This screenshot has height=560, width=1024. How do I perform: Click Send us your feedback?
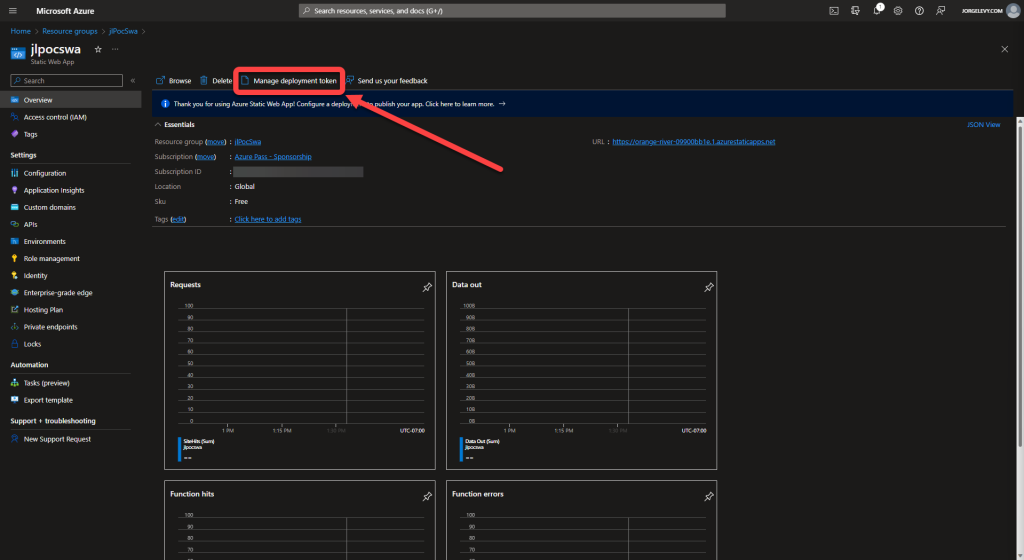(x=387, y=81)
